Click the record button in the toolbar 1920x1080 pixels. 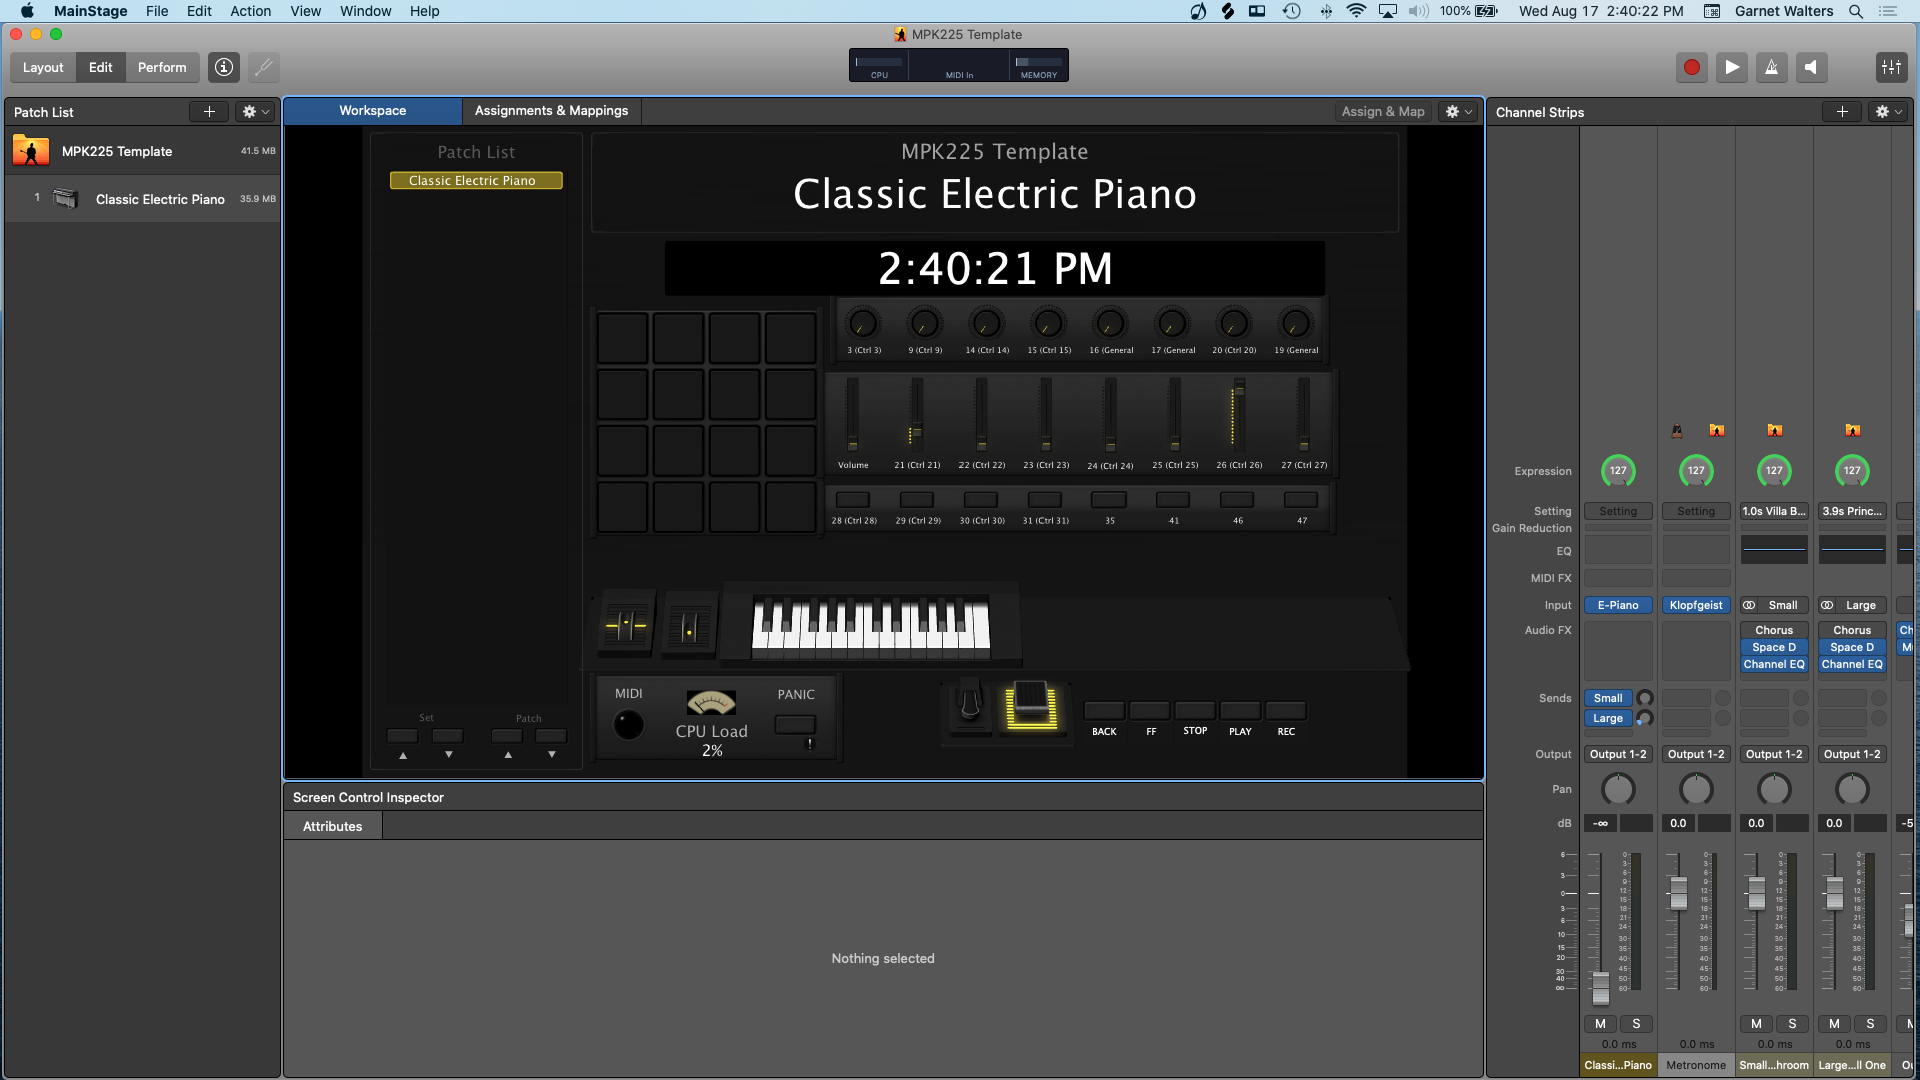tap(1691, 67)
